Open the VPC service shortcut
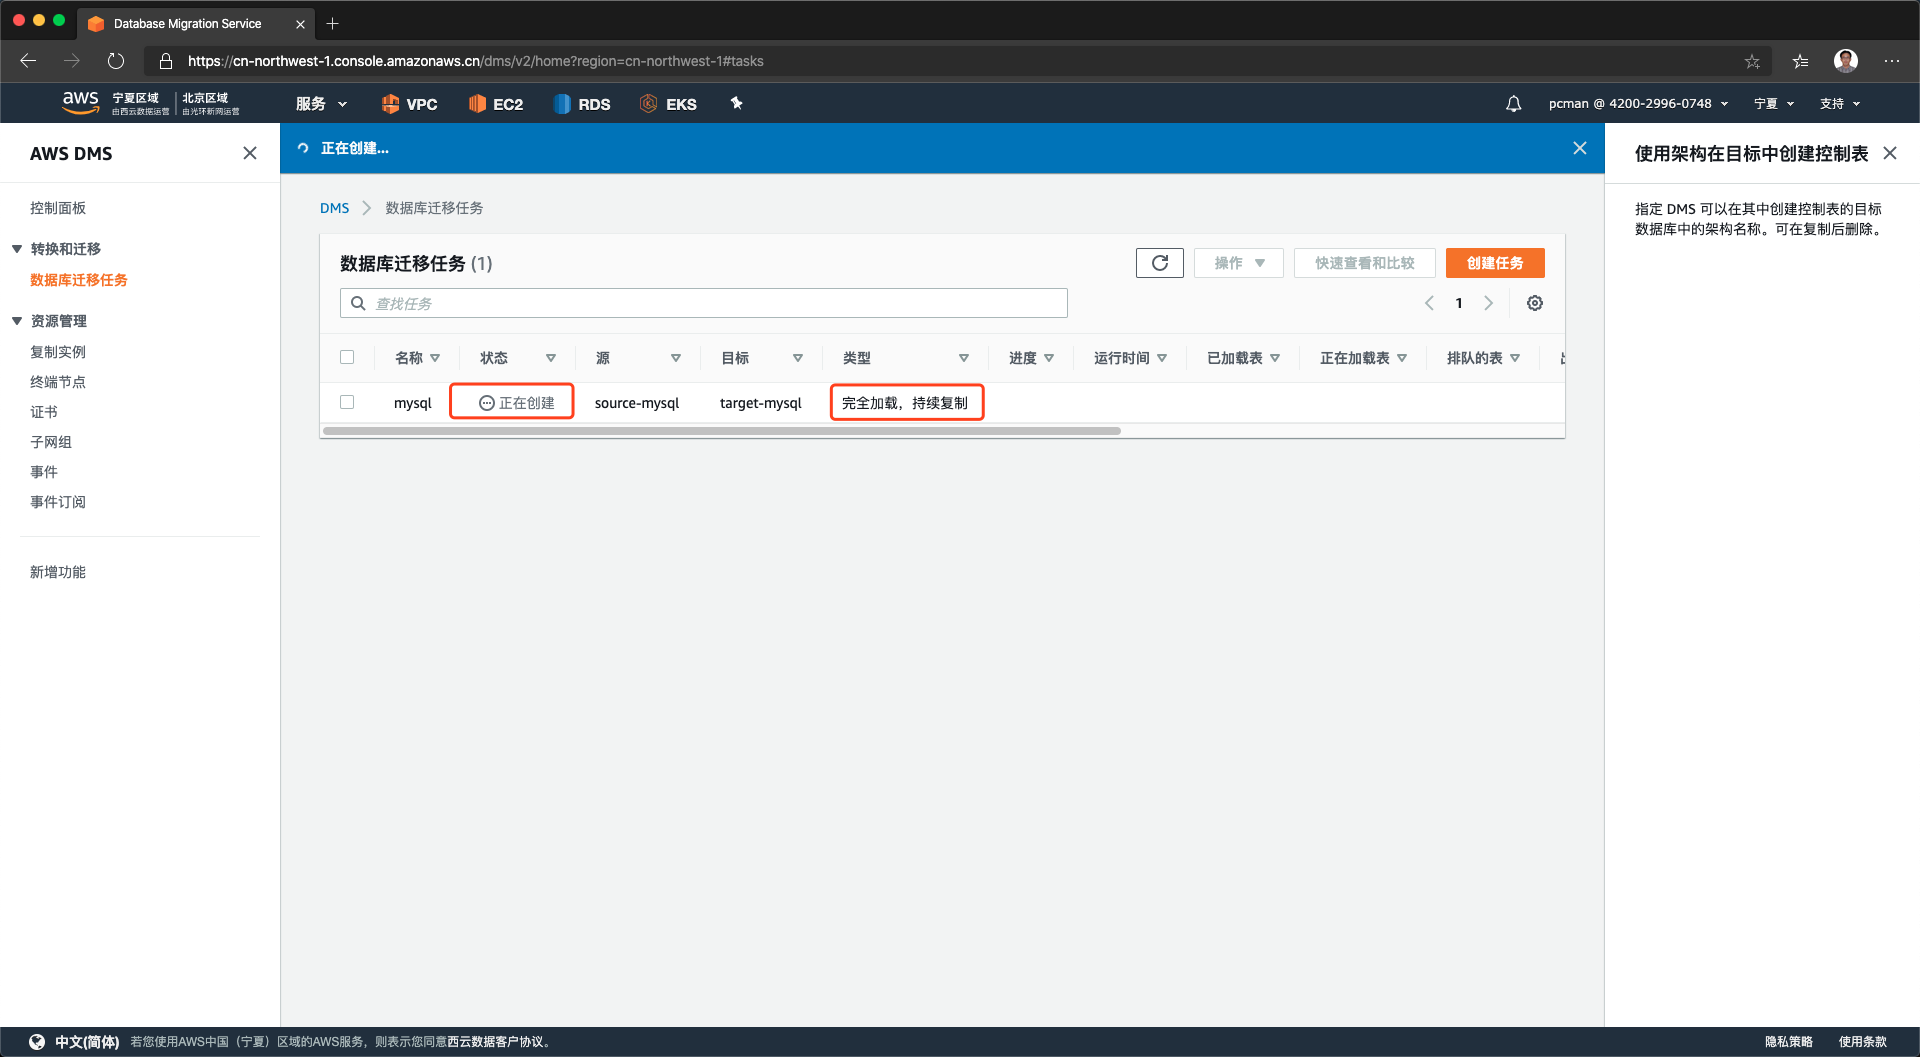Viewport: 1920px width, 1057px height. [x=410, y=104]
